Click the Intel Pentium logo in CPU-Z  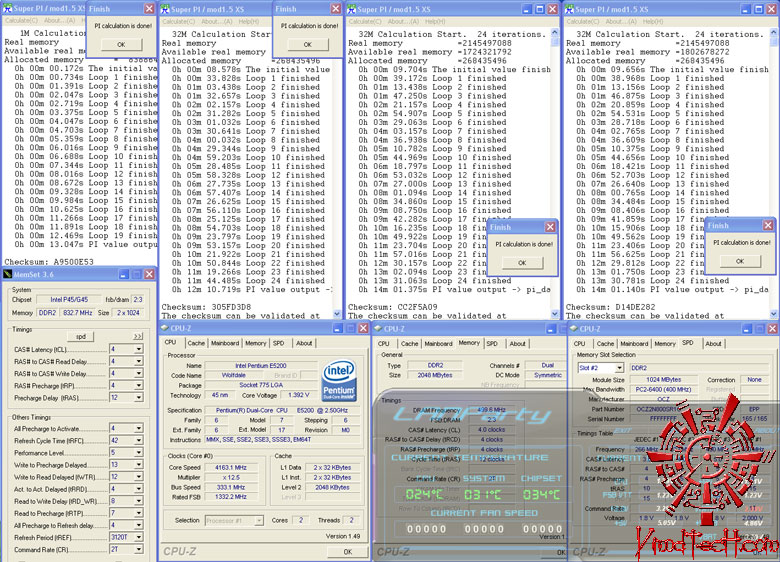[x=339, y=380]
